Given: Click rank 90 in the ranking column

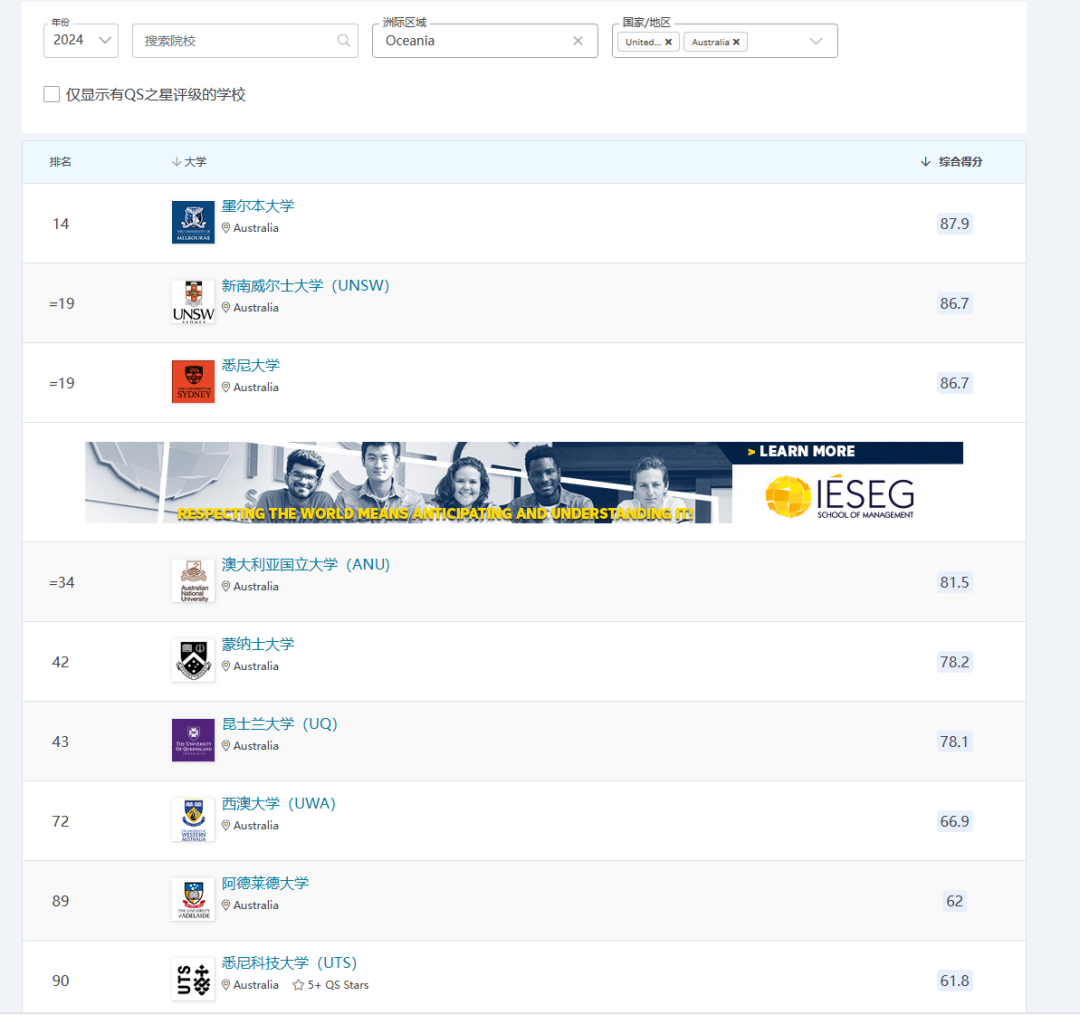Looking at the screenshot, I should coord(61,981).
